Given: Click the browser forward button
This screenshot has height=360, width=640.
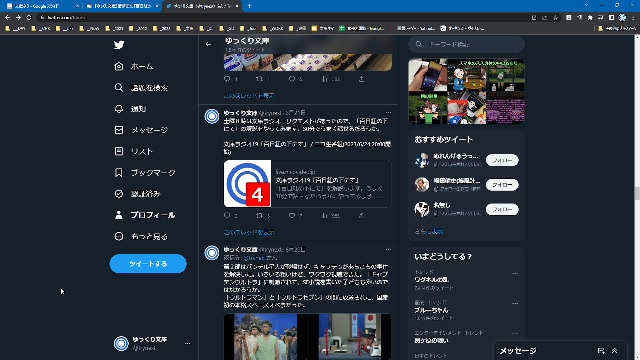Looking at the screenshot, I should [18, 18].
